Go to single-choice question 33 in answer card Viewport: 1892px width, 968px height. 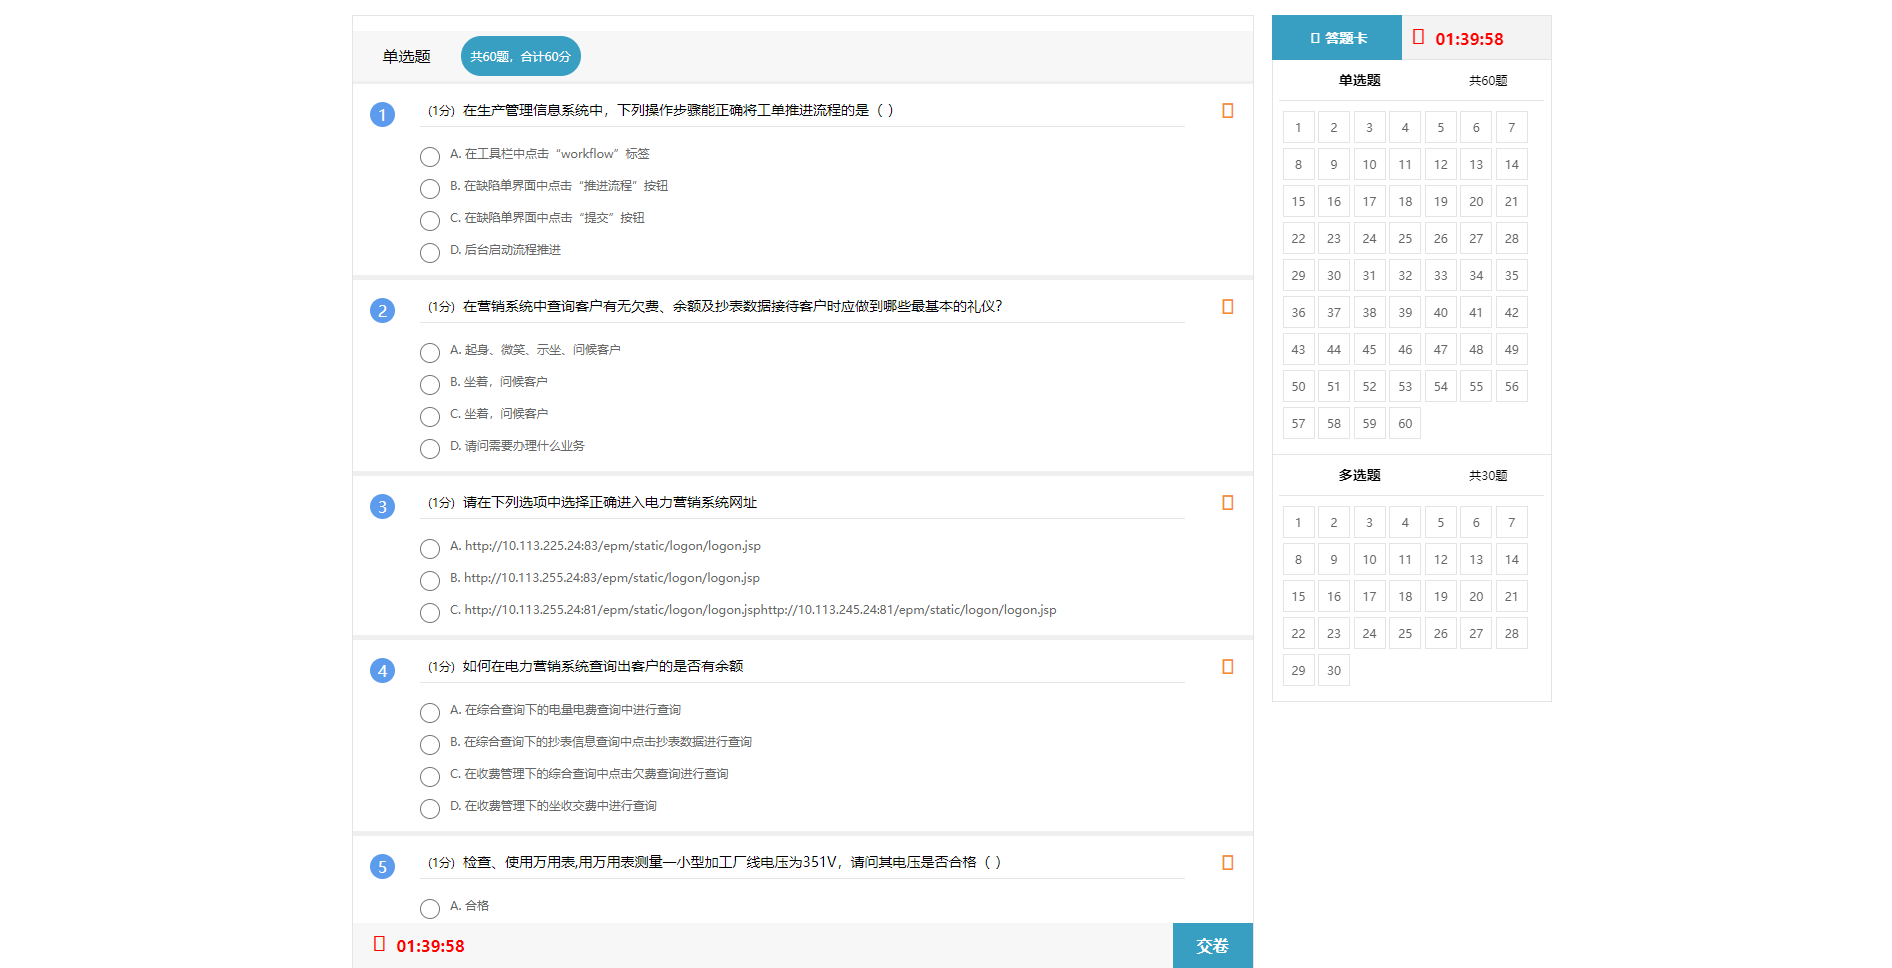pyautogui.click(x=1441, y=275)
